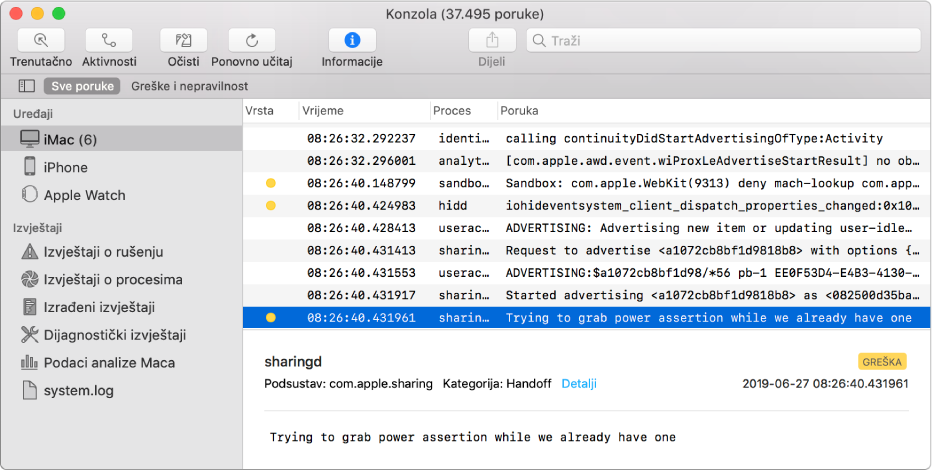The width and height of the screenshot is (934, 471).
Task: Select the 'ADVERTISING: Advertising new item' row
Action: click(x=586, y=228)
